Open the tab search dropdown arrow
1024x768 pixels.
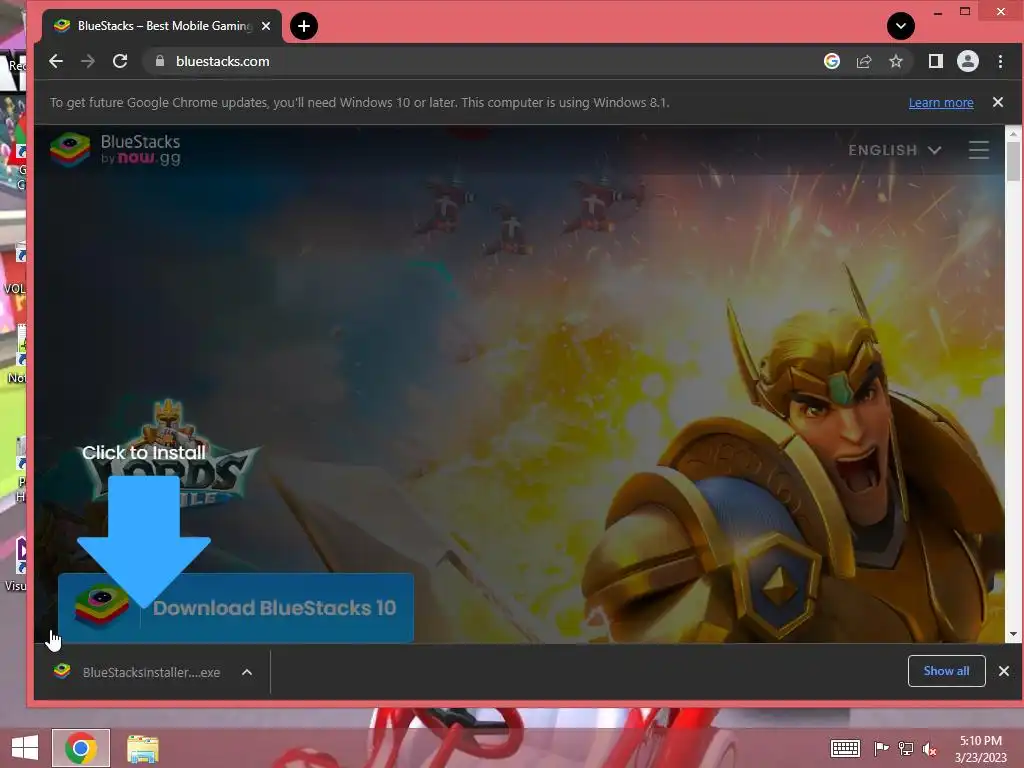coord(901,26)
